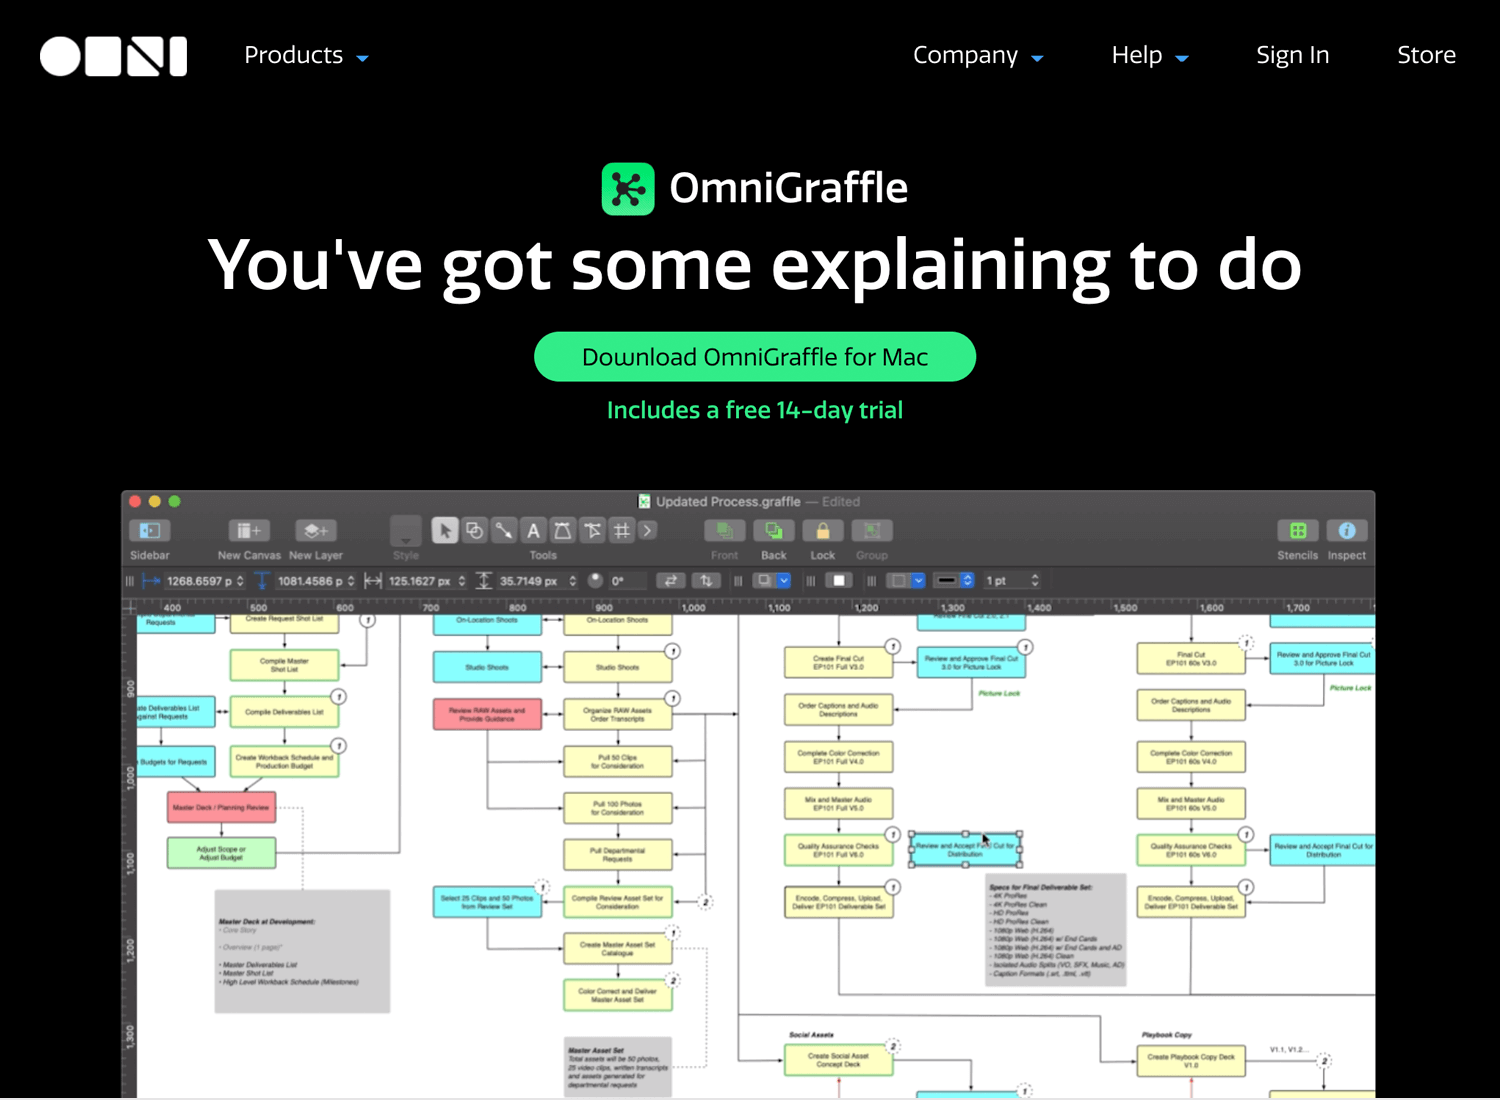This screenshot has width=1500, height=1100.
Task: Click the Updated Process.graffle window title
Action: [728, 502]
